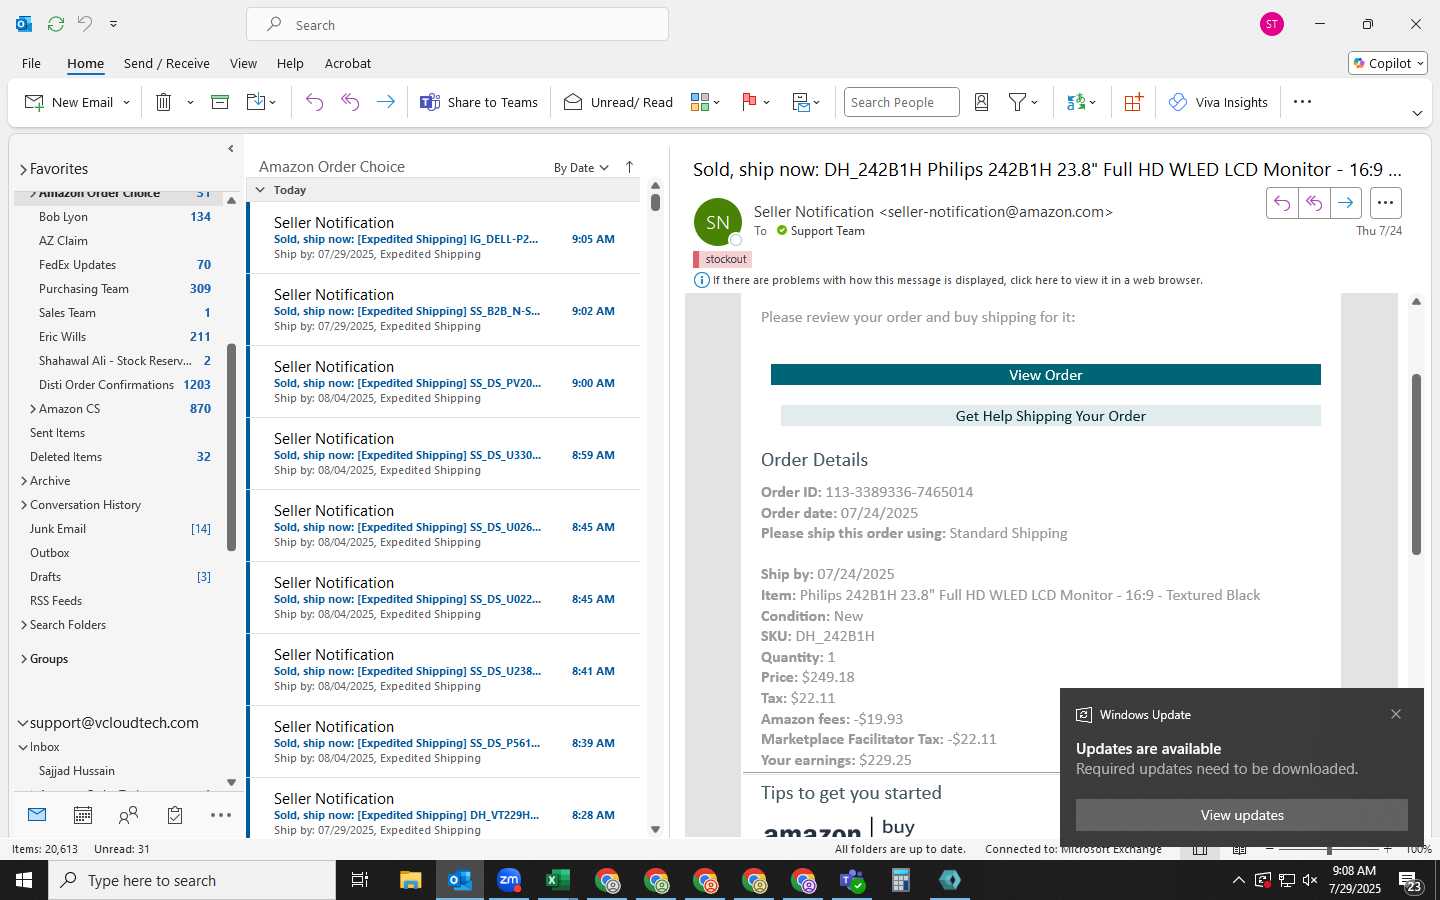Image resolution: width=1440 pixels, height=900 pixels.
Task: Click the zoom slider in status bar
Action: (x=1329, y=849)
